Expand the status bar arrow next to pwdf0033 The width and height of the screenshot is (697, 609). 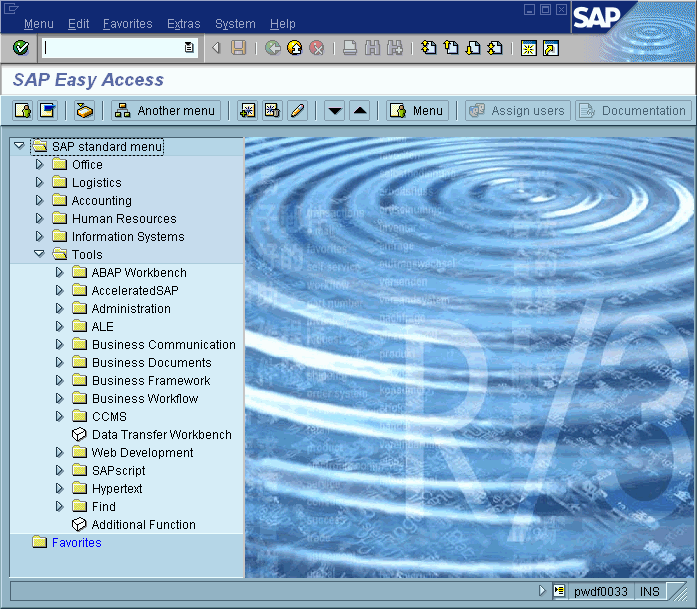point(542,591)
